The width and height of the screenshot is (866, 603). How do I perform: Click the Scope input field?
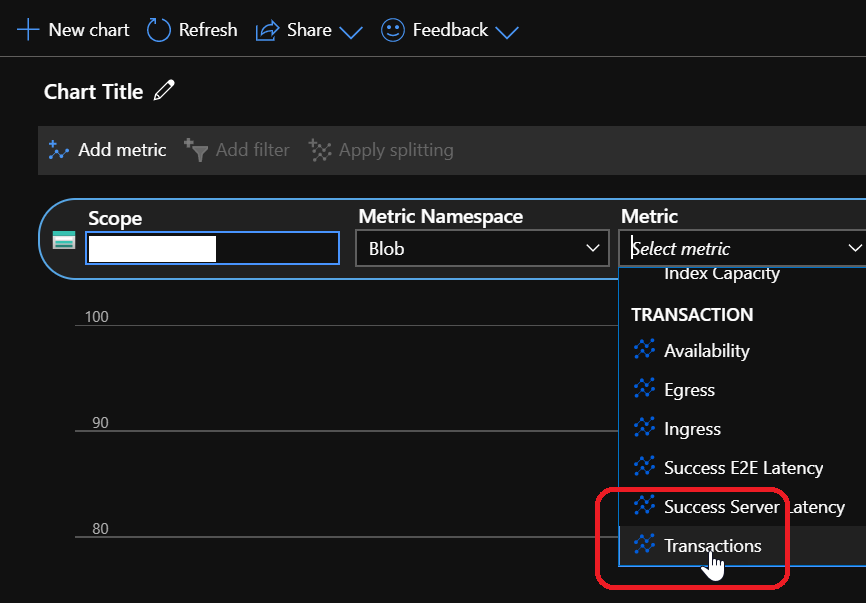(212, 248)
